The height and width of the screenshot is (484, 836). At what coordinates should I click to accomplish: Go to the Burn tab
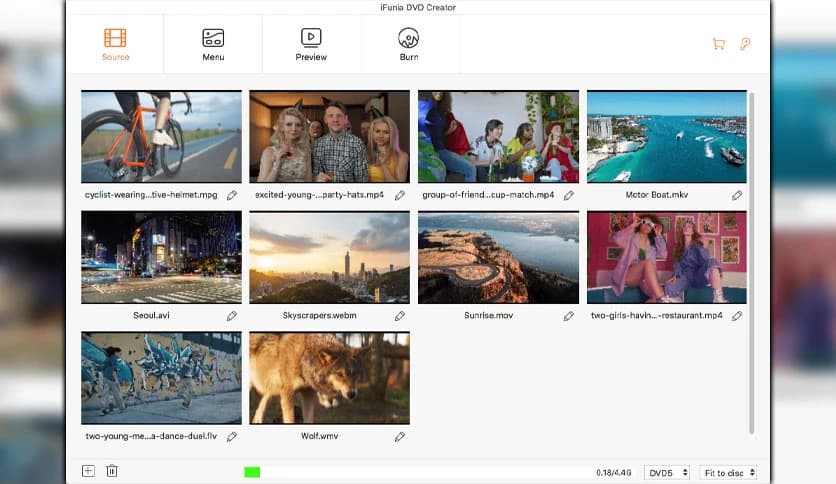click(408, 44)
